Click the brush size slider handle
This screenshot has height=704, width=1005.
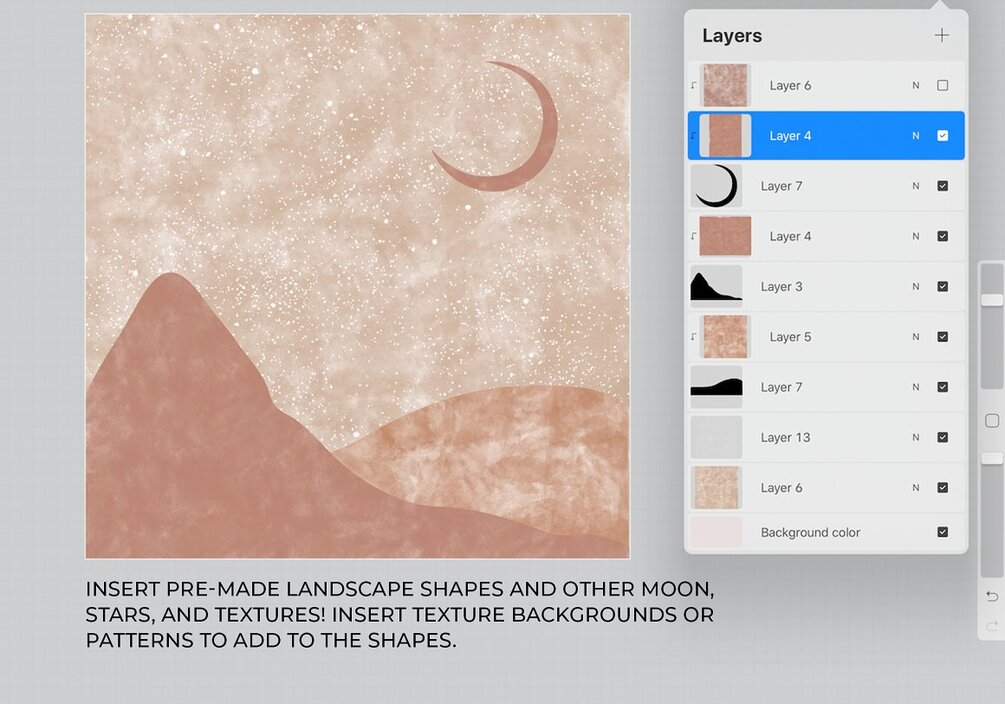coord(992,300)
